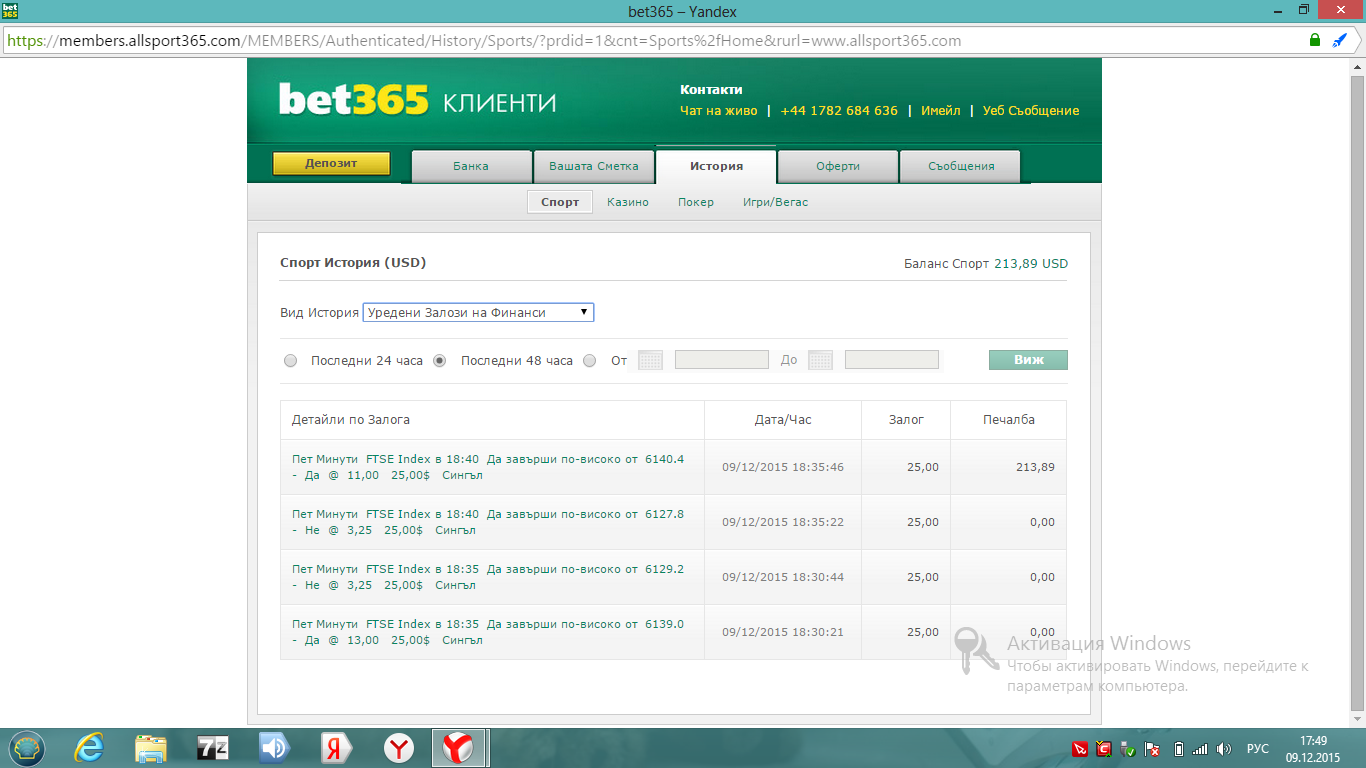Click the Залог column header
This screenshot has height=768, width=1366.
click(906, 420)
